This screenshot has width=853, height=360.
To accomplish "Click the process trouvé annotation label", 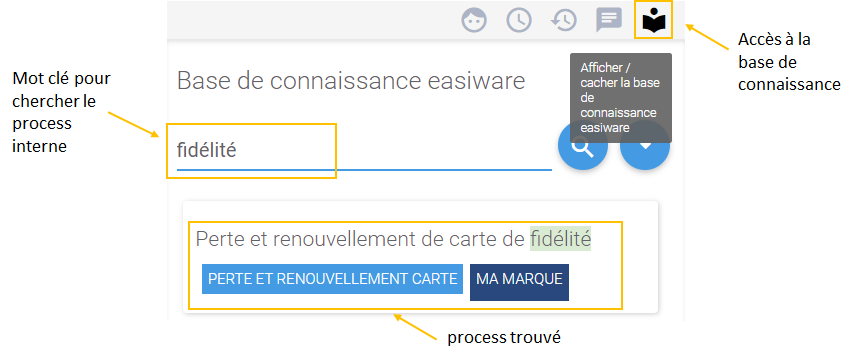I will pos(504,338).
